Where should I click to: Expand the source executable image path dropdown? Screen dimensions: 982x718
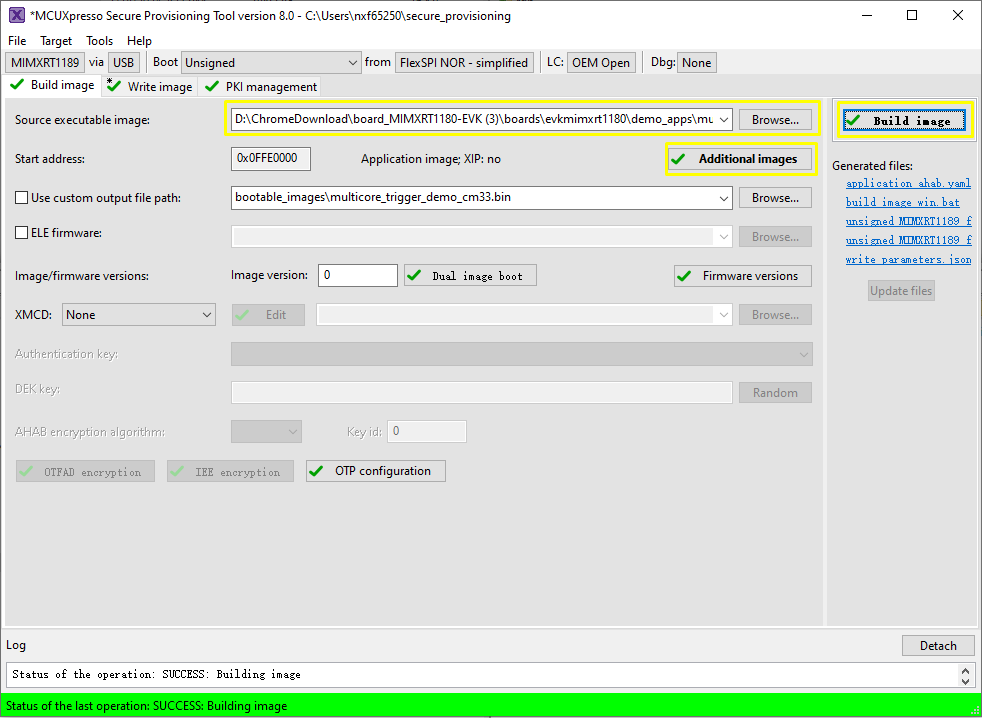(723, 120)
